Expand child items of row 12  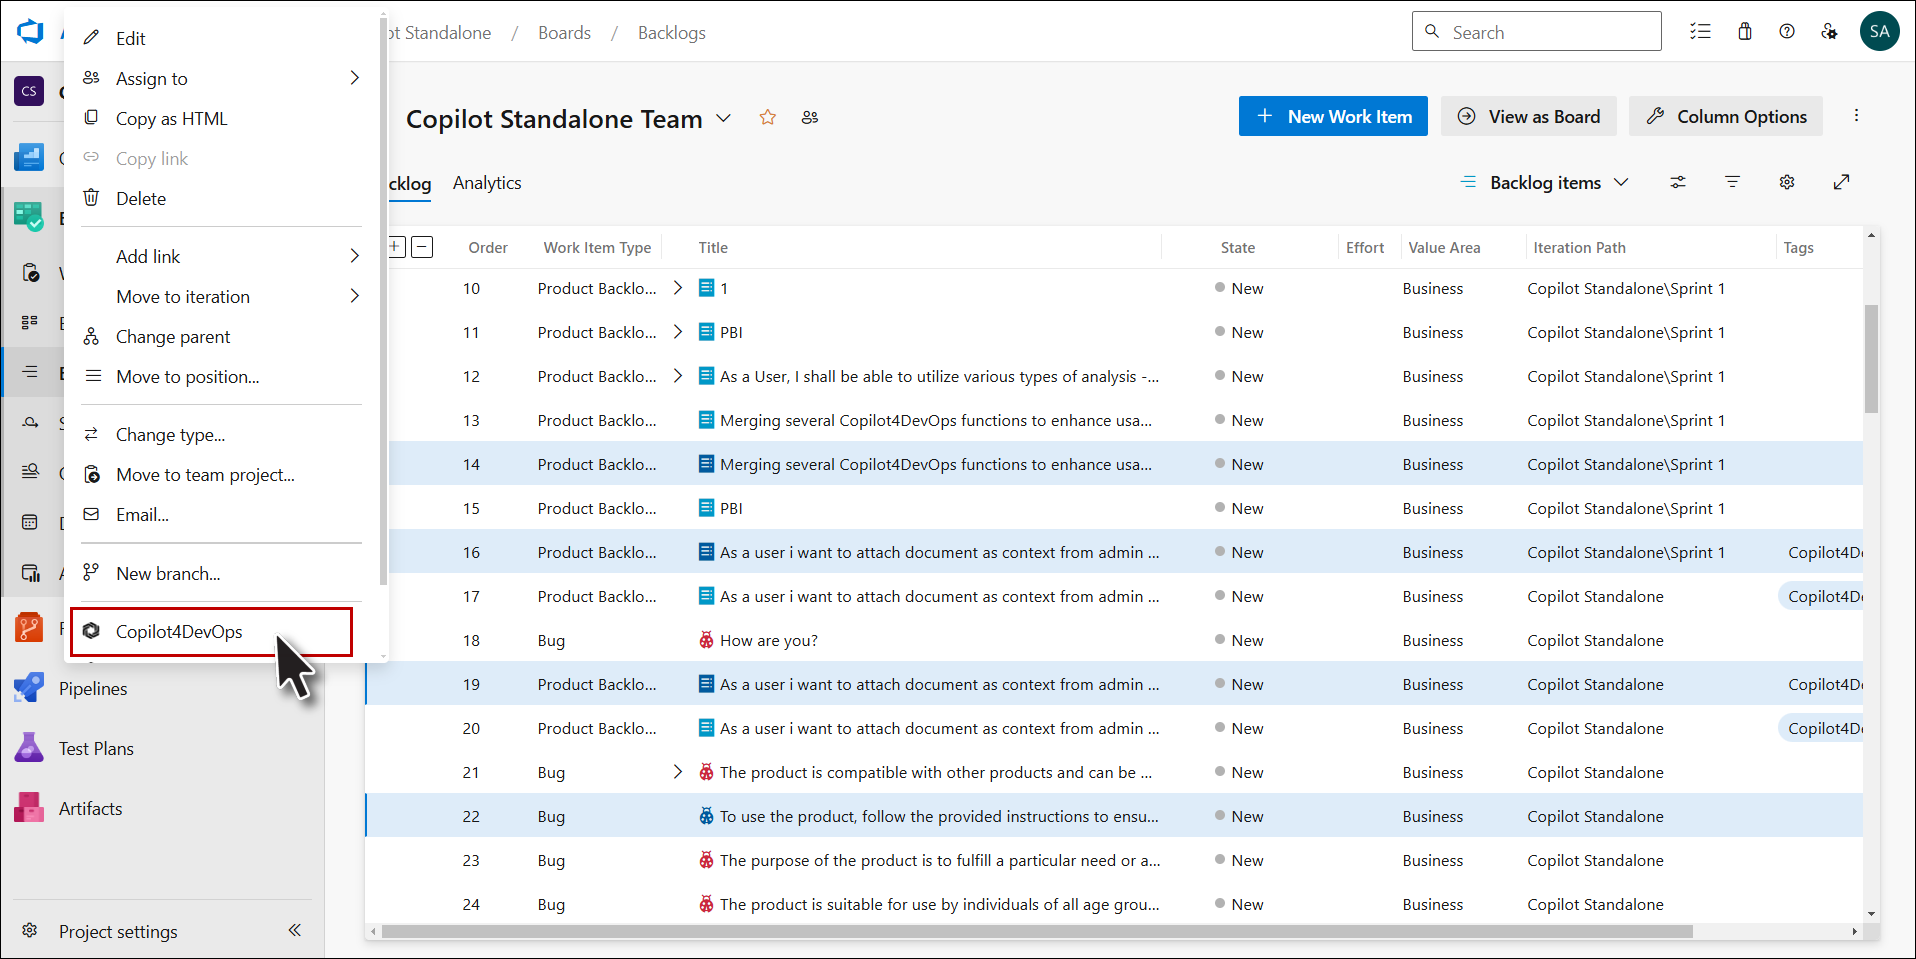(678, 376)
